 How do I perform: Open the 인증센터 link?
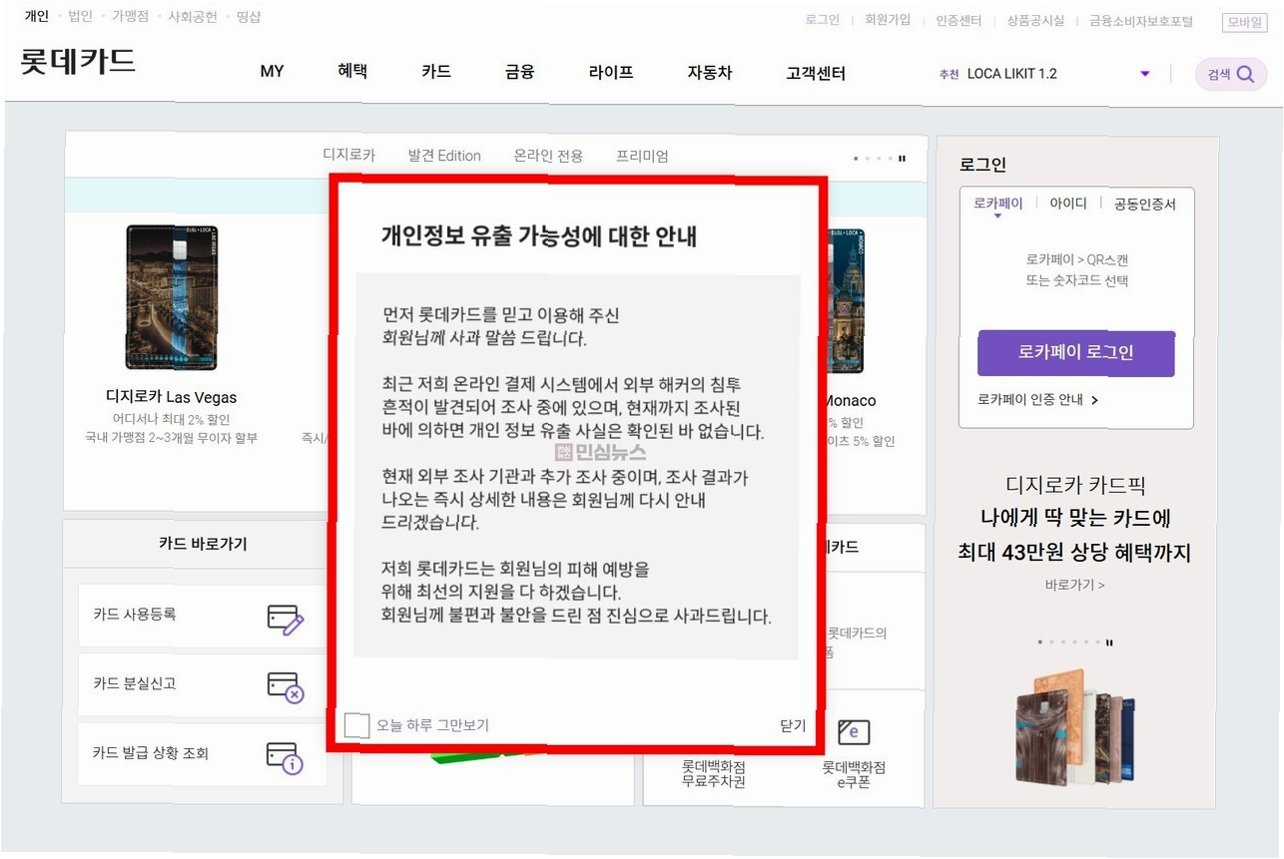pyautogui.click(x=959, y=20)
